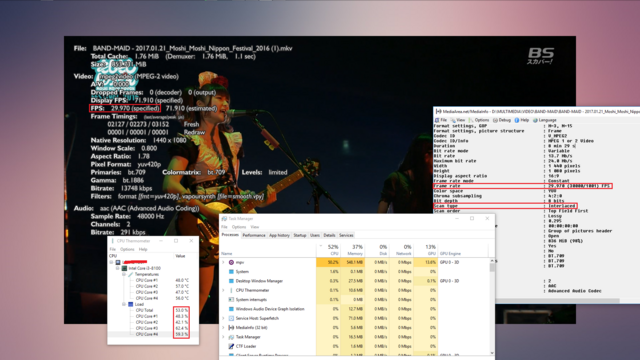640x360 pixels.
Task: Switch to the Services tab in Task Manager
Action: (x=346, y=236)
